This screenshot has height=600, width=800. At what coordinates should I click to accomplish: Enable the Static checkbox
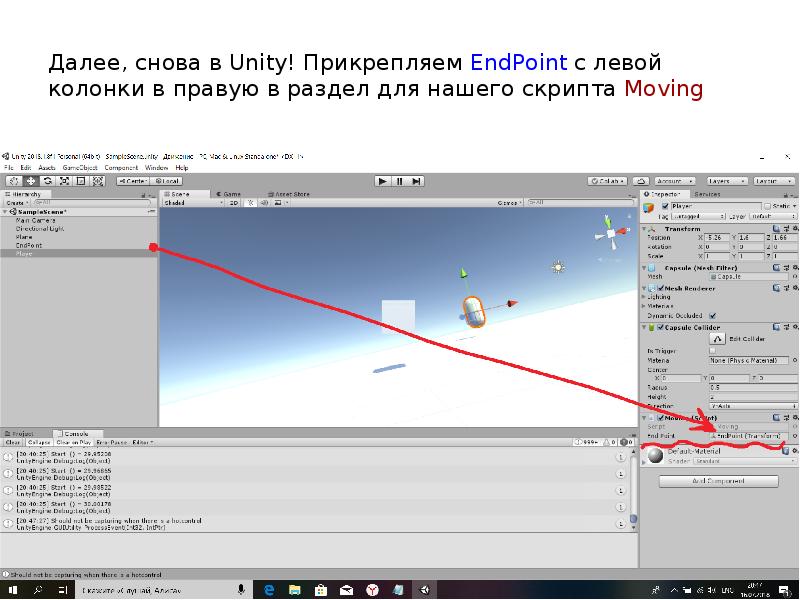pyautogui.click(x=762, y=205)
